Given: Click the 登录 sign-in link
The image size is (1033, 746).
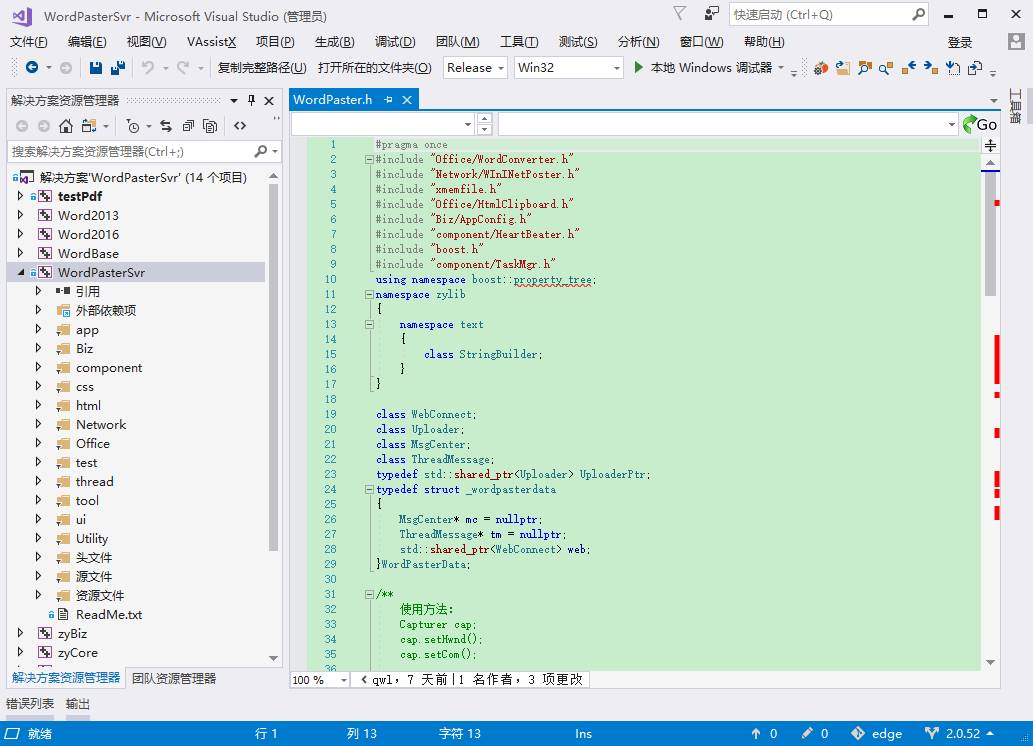Looking at the screenshot, I should pos(959,42).
